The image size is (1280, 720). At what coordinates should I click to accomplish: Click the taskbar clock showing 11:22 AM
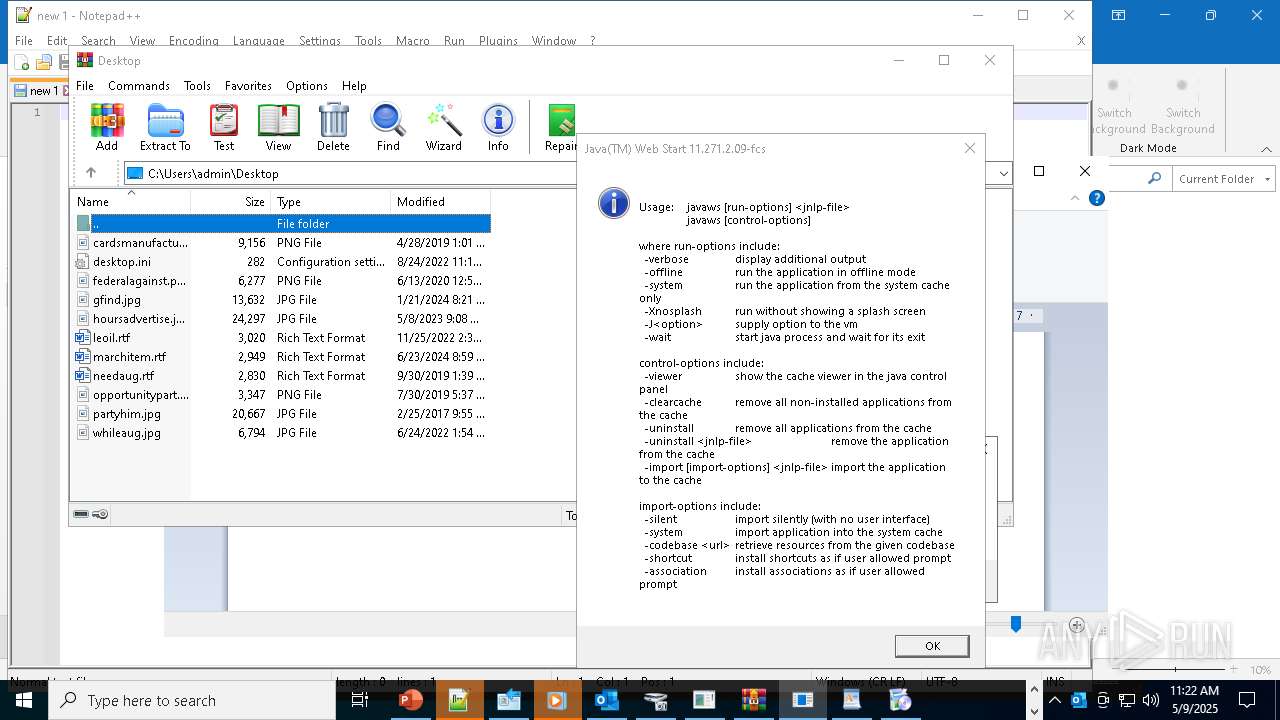tap(1193, 700)
